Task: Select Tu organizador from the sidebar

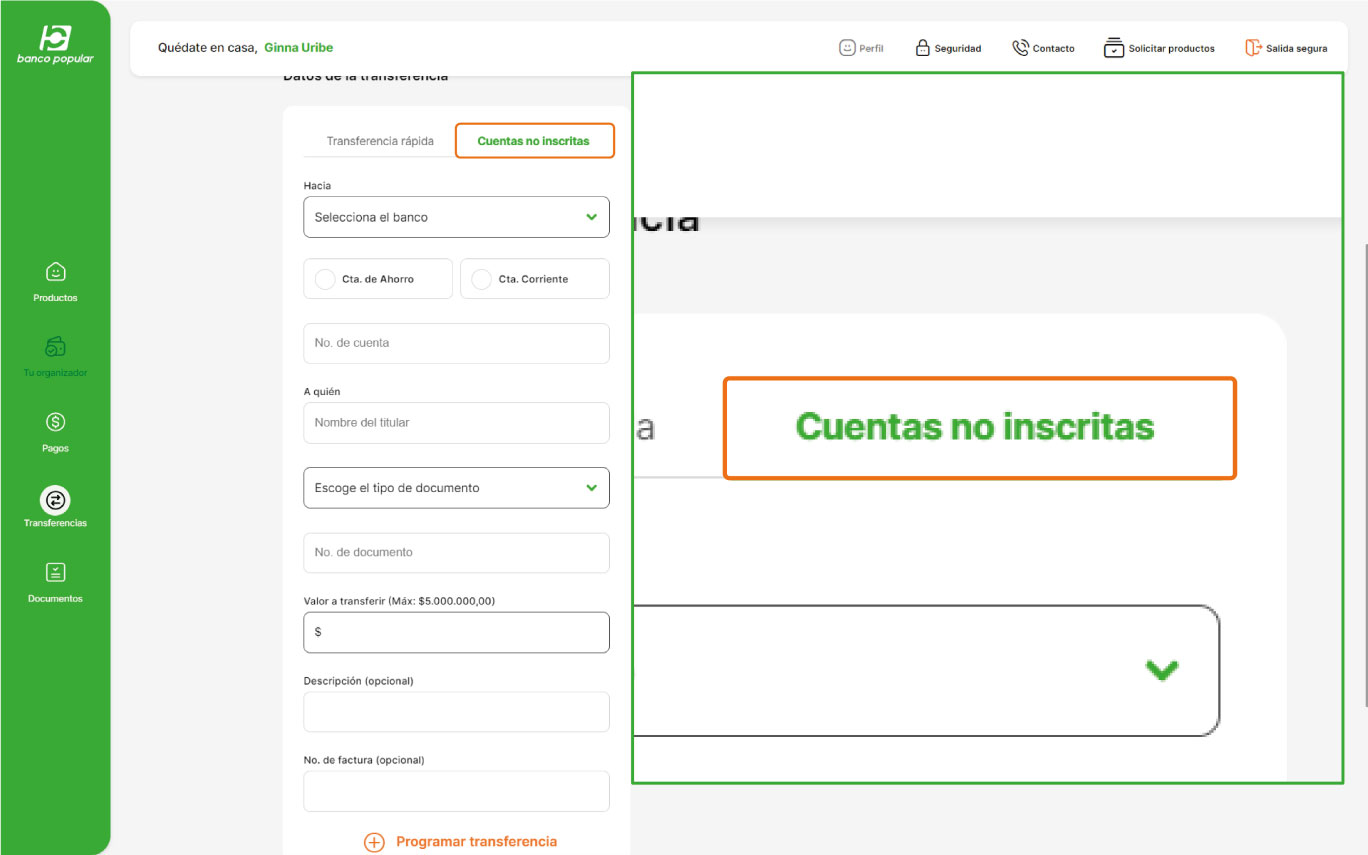Action: coord(55,355)
